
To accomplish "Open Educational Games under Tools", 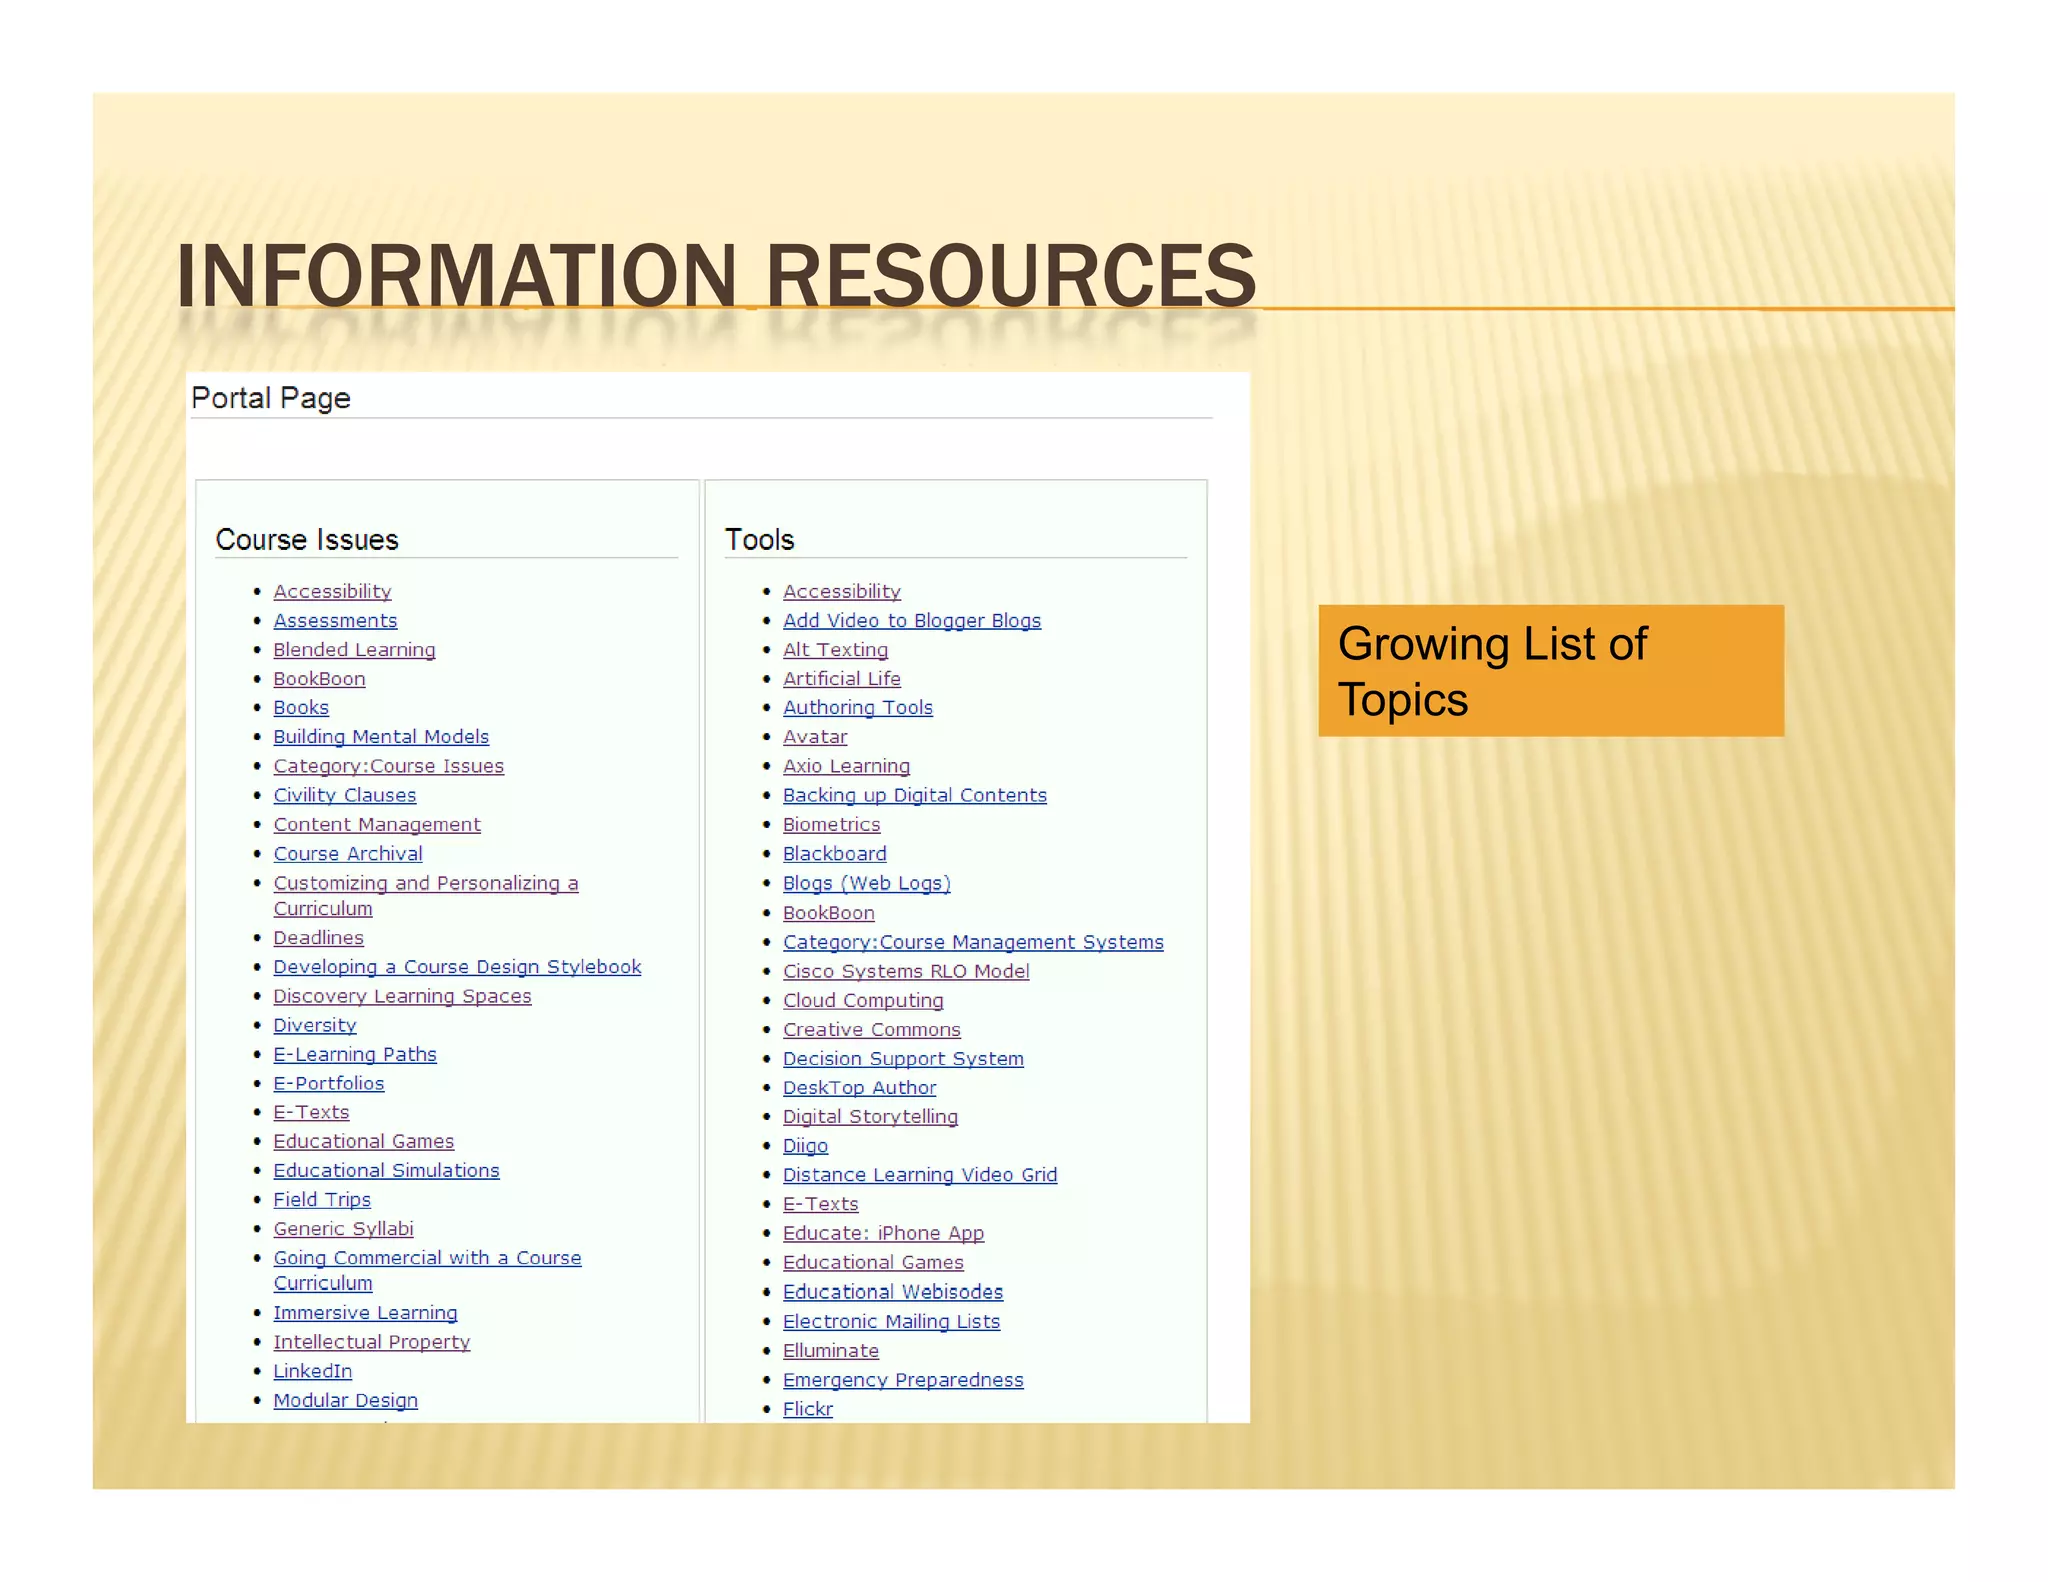I will 873,1262.
